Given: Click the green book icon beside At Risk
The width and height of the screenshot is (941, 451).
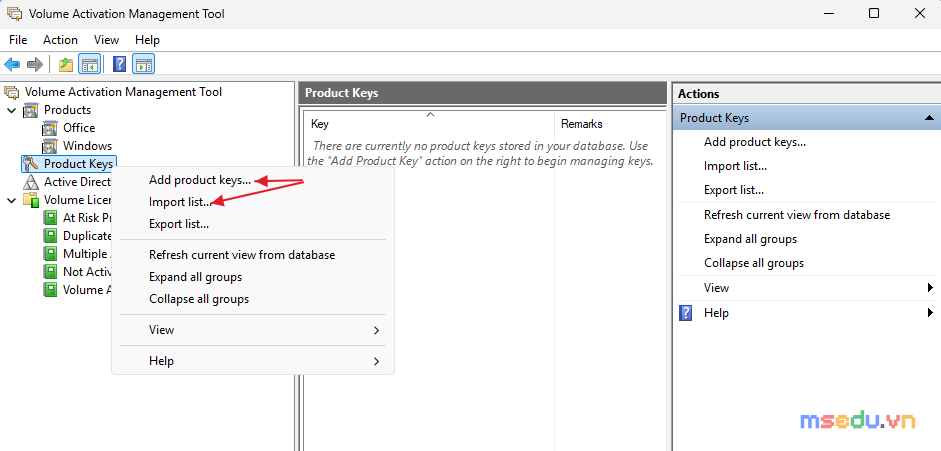Looking at the screenshot, I should coord(50,218).
